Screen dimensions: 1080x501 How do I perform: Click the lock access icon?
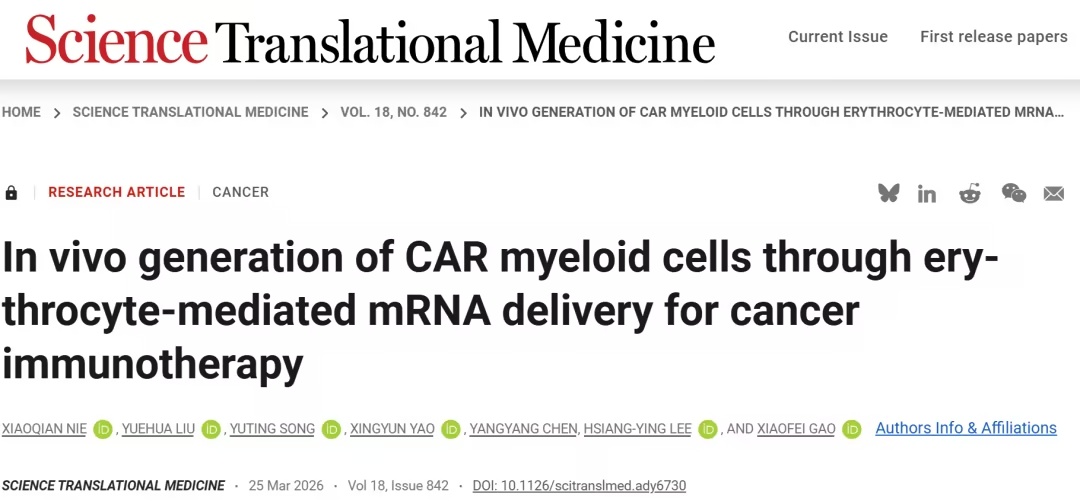coord(11,192)
